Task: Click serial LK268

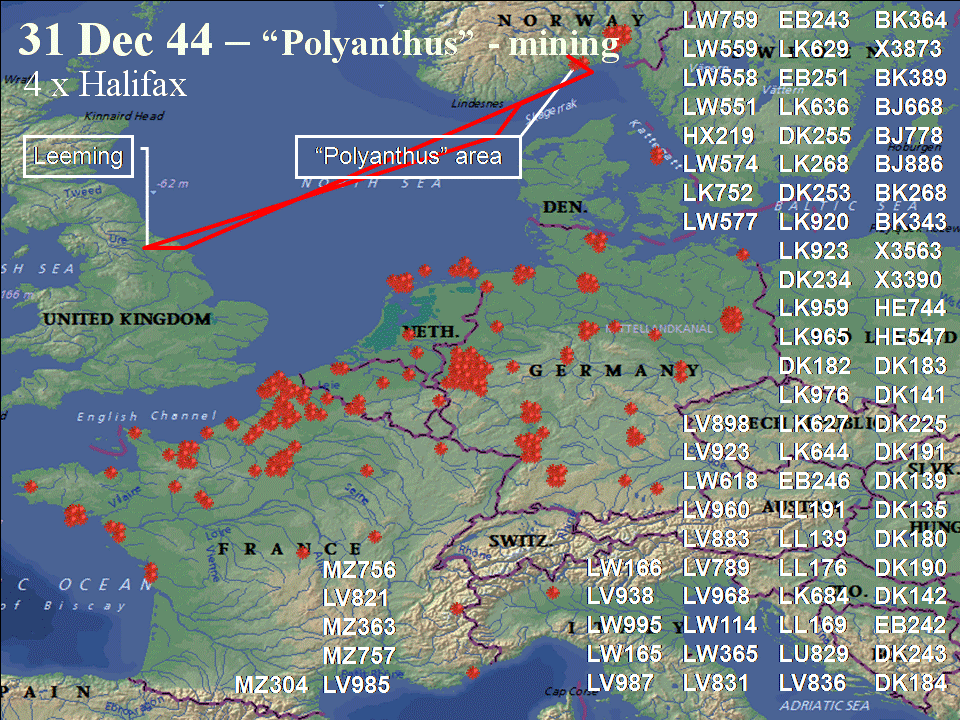Action: pos(814,164)
